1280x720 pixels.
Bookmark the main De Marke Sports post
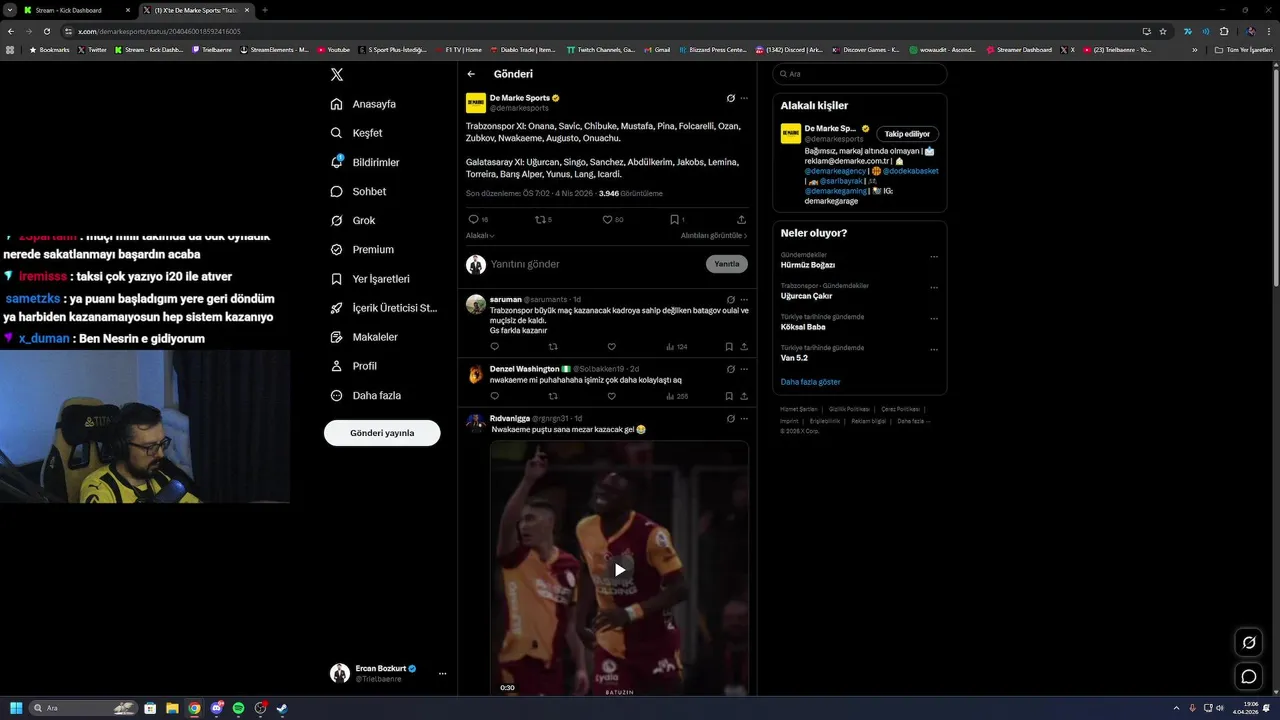[677, 219]
